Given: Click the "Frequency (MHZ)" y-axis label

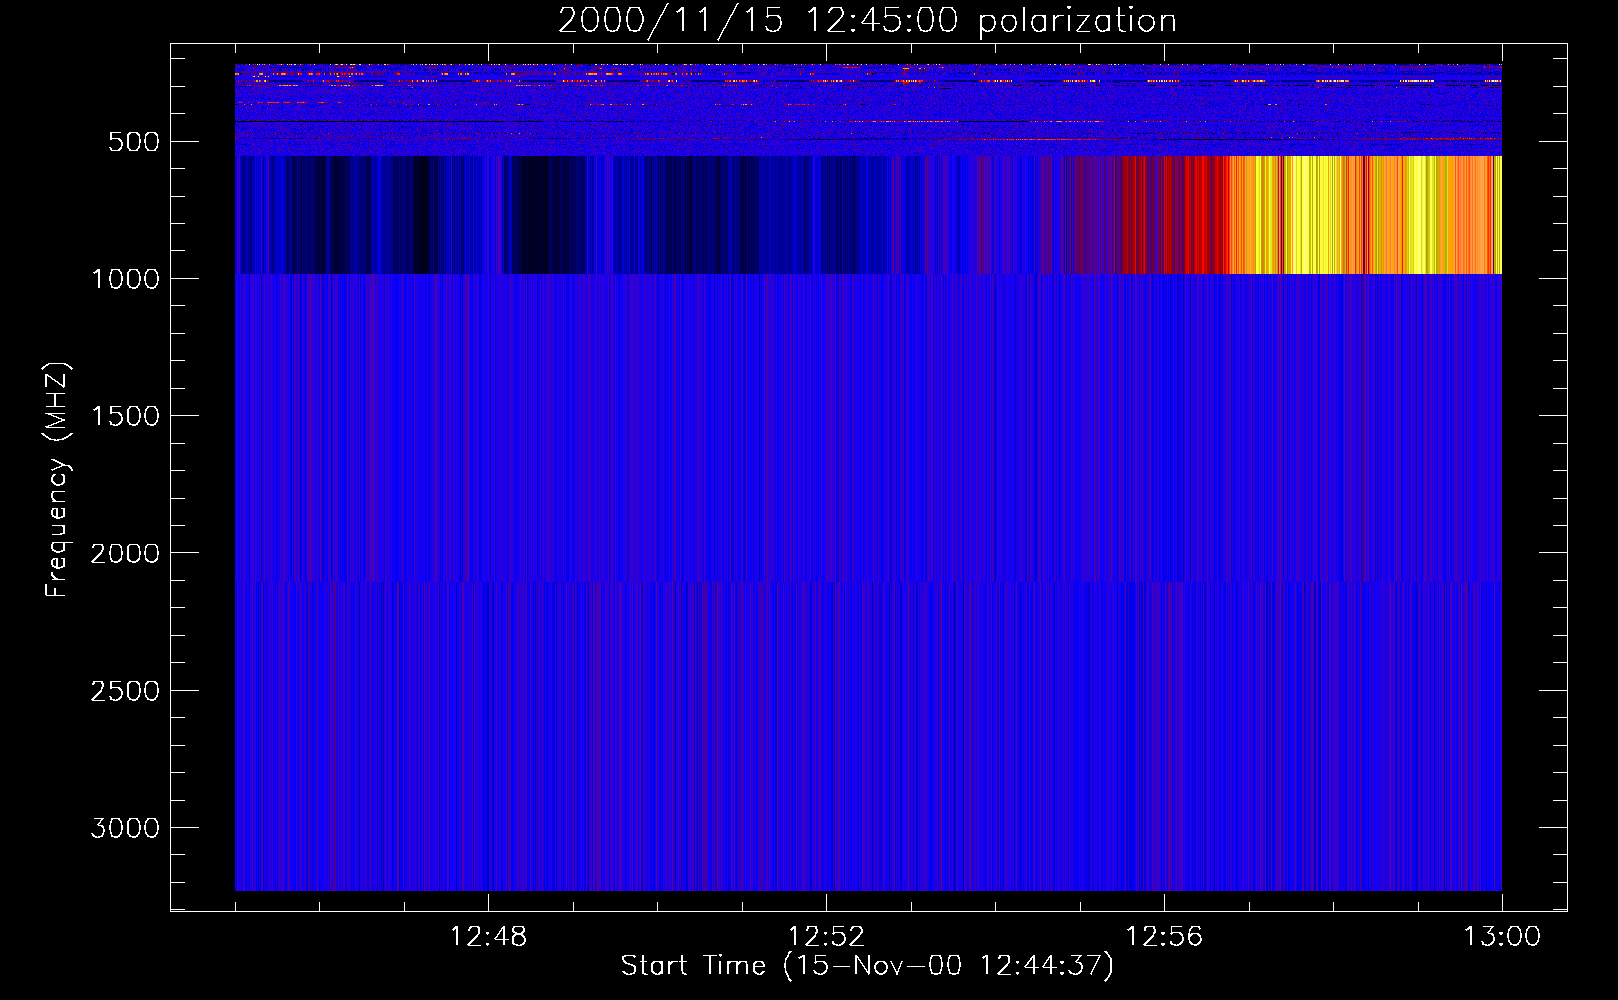Looking at the screenshot, I should click(57, 480).
